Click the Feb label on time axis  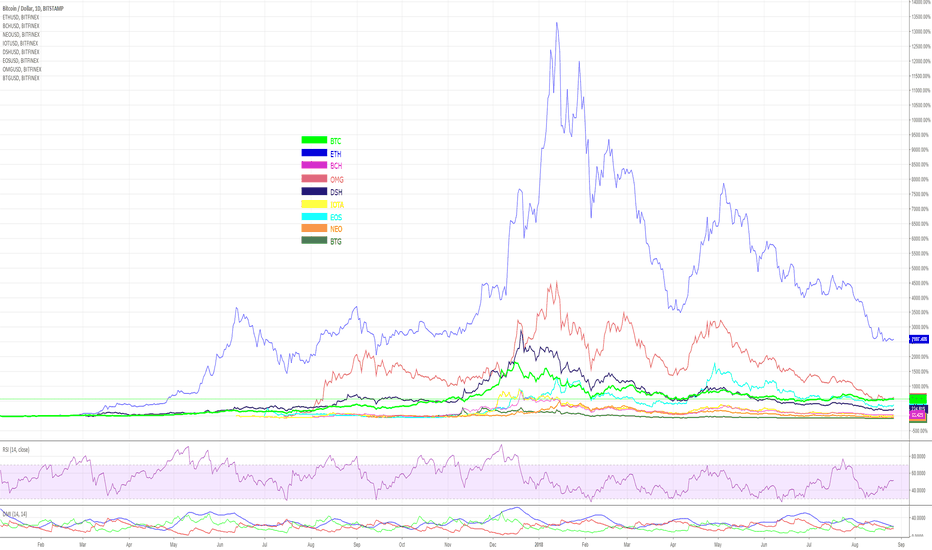pyautogui.click(x=41, y=545)
